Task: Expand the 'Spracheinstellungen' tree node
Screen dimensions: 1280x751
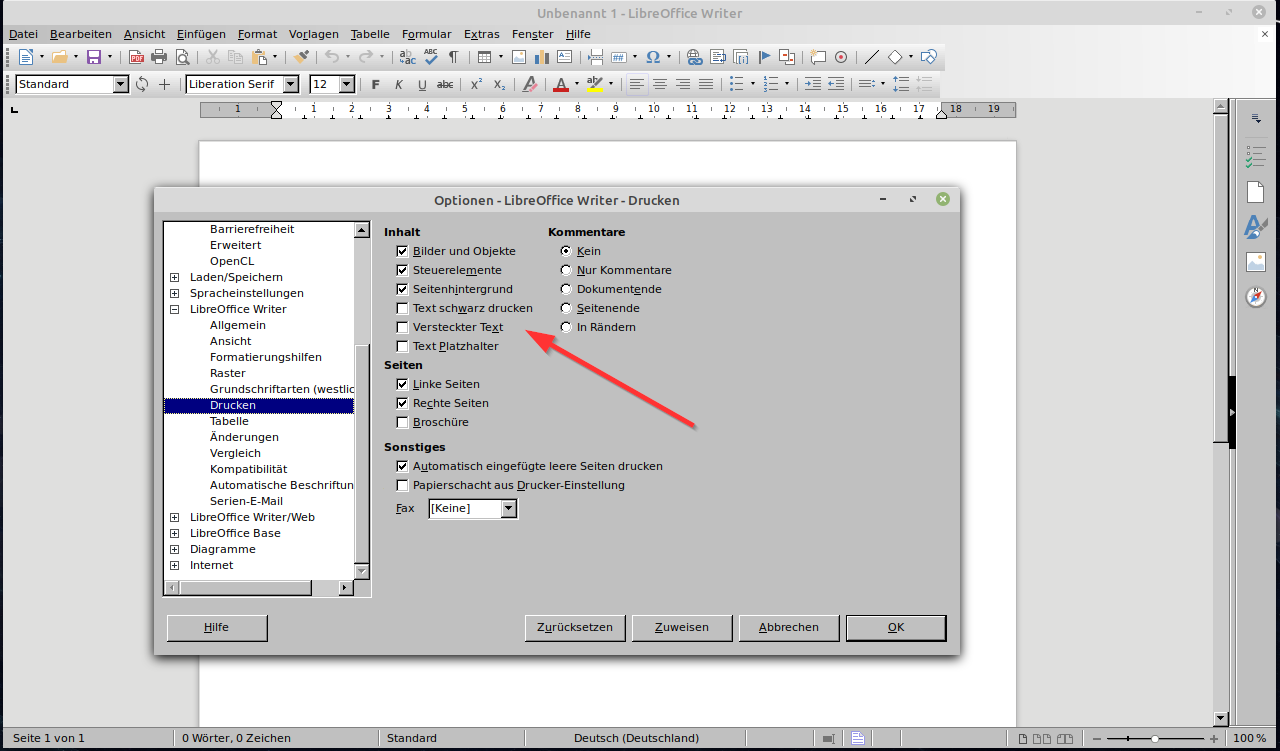Action: (175, 293)
